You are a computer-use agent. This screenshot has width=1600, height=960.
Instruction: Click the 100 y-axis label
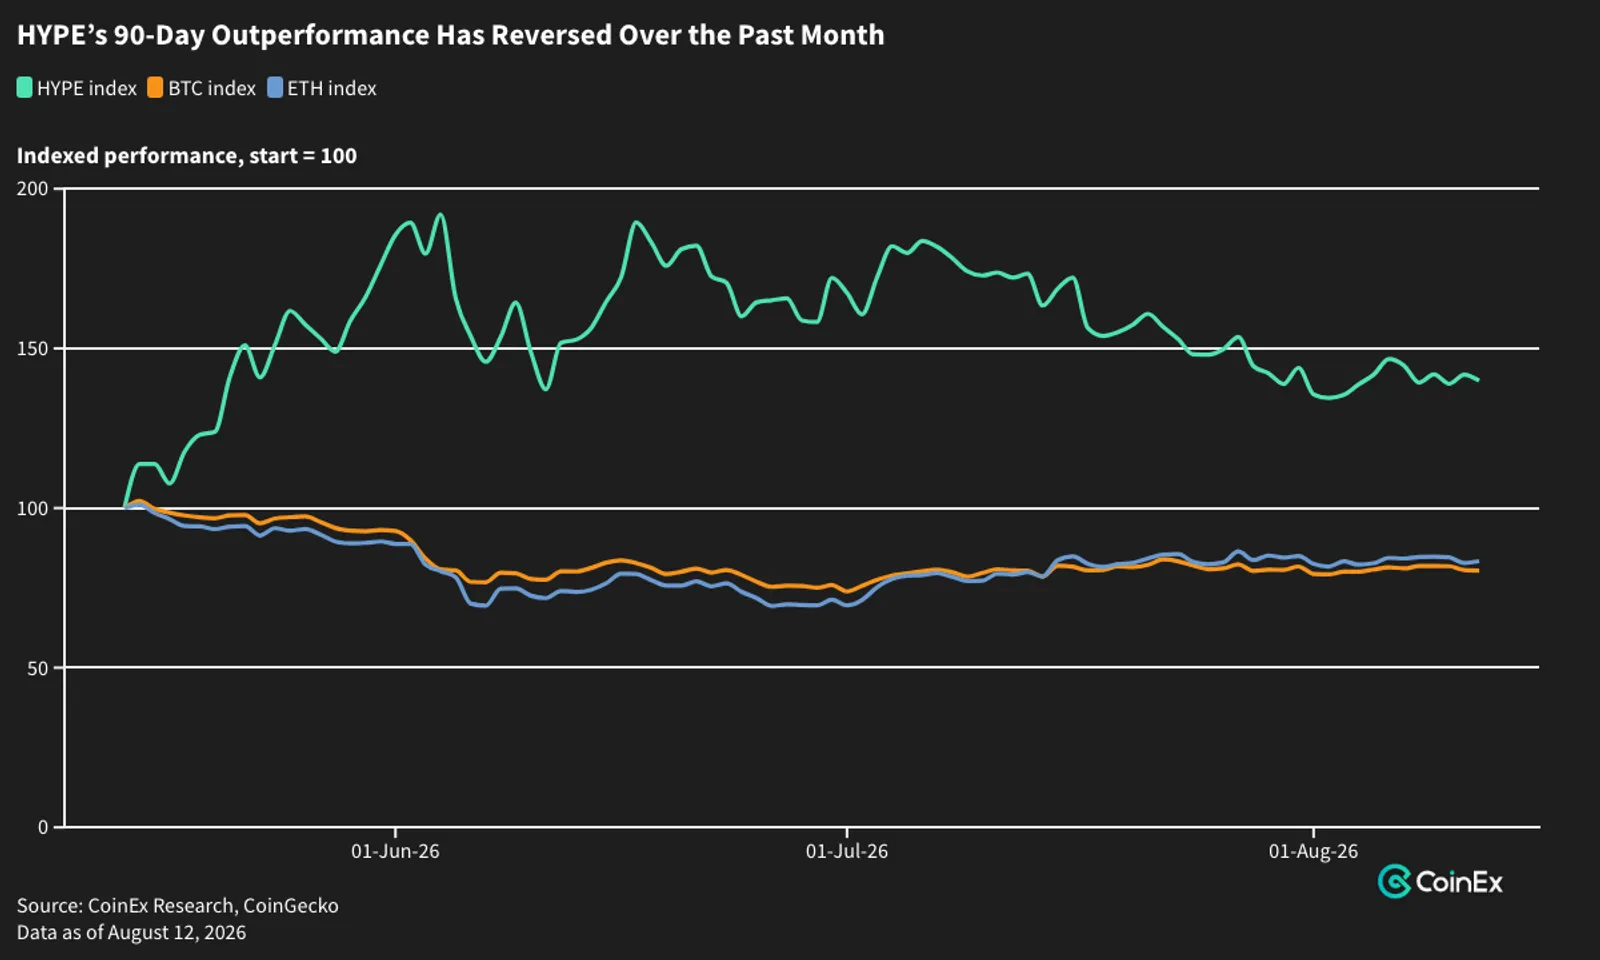click(33, 508)
